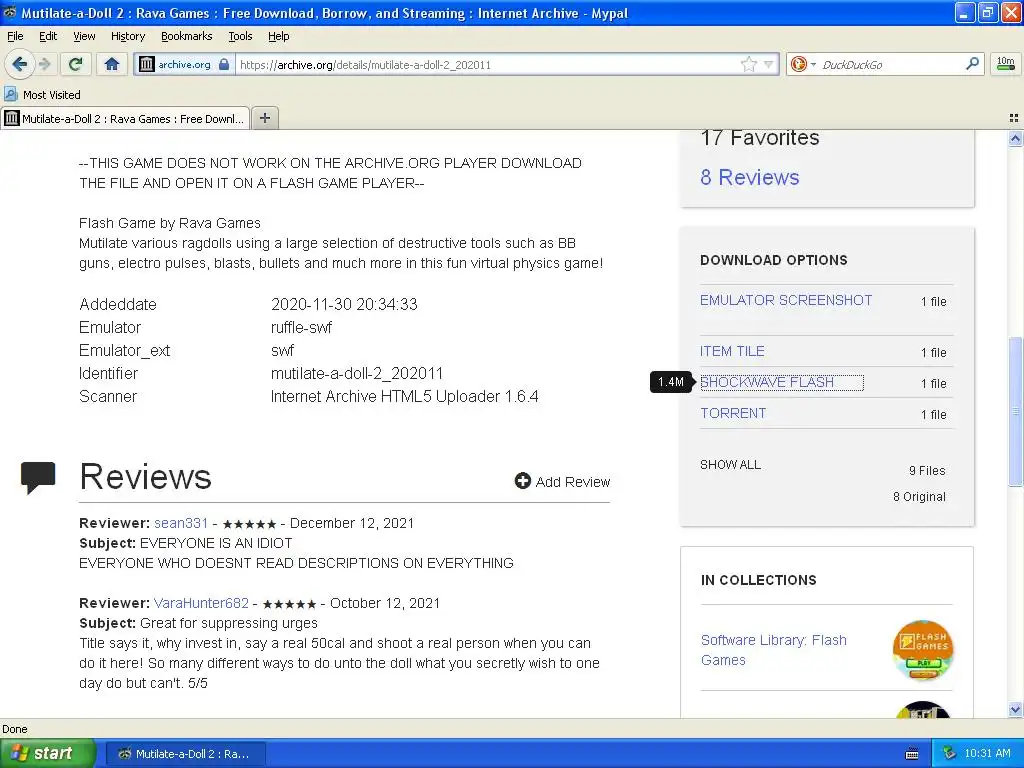Click the scrollbar up arrow
1024x768 pixels.
1015,138
